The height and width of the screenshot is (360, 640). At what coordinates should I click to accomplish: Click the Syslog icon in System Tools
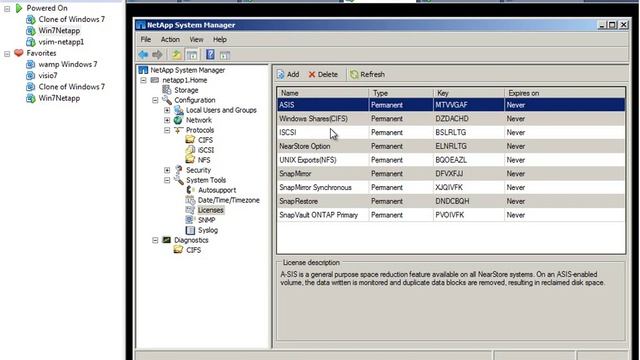point(190,230)
